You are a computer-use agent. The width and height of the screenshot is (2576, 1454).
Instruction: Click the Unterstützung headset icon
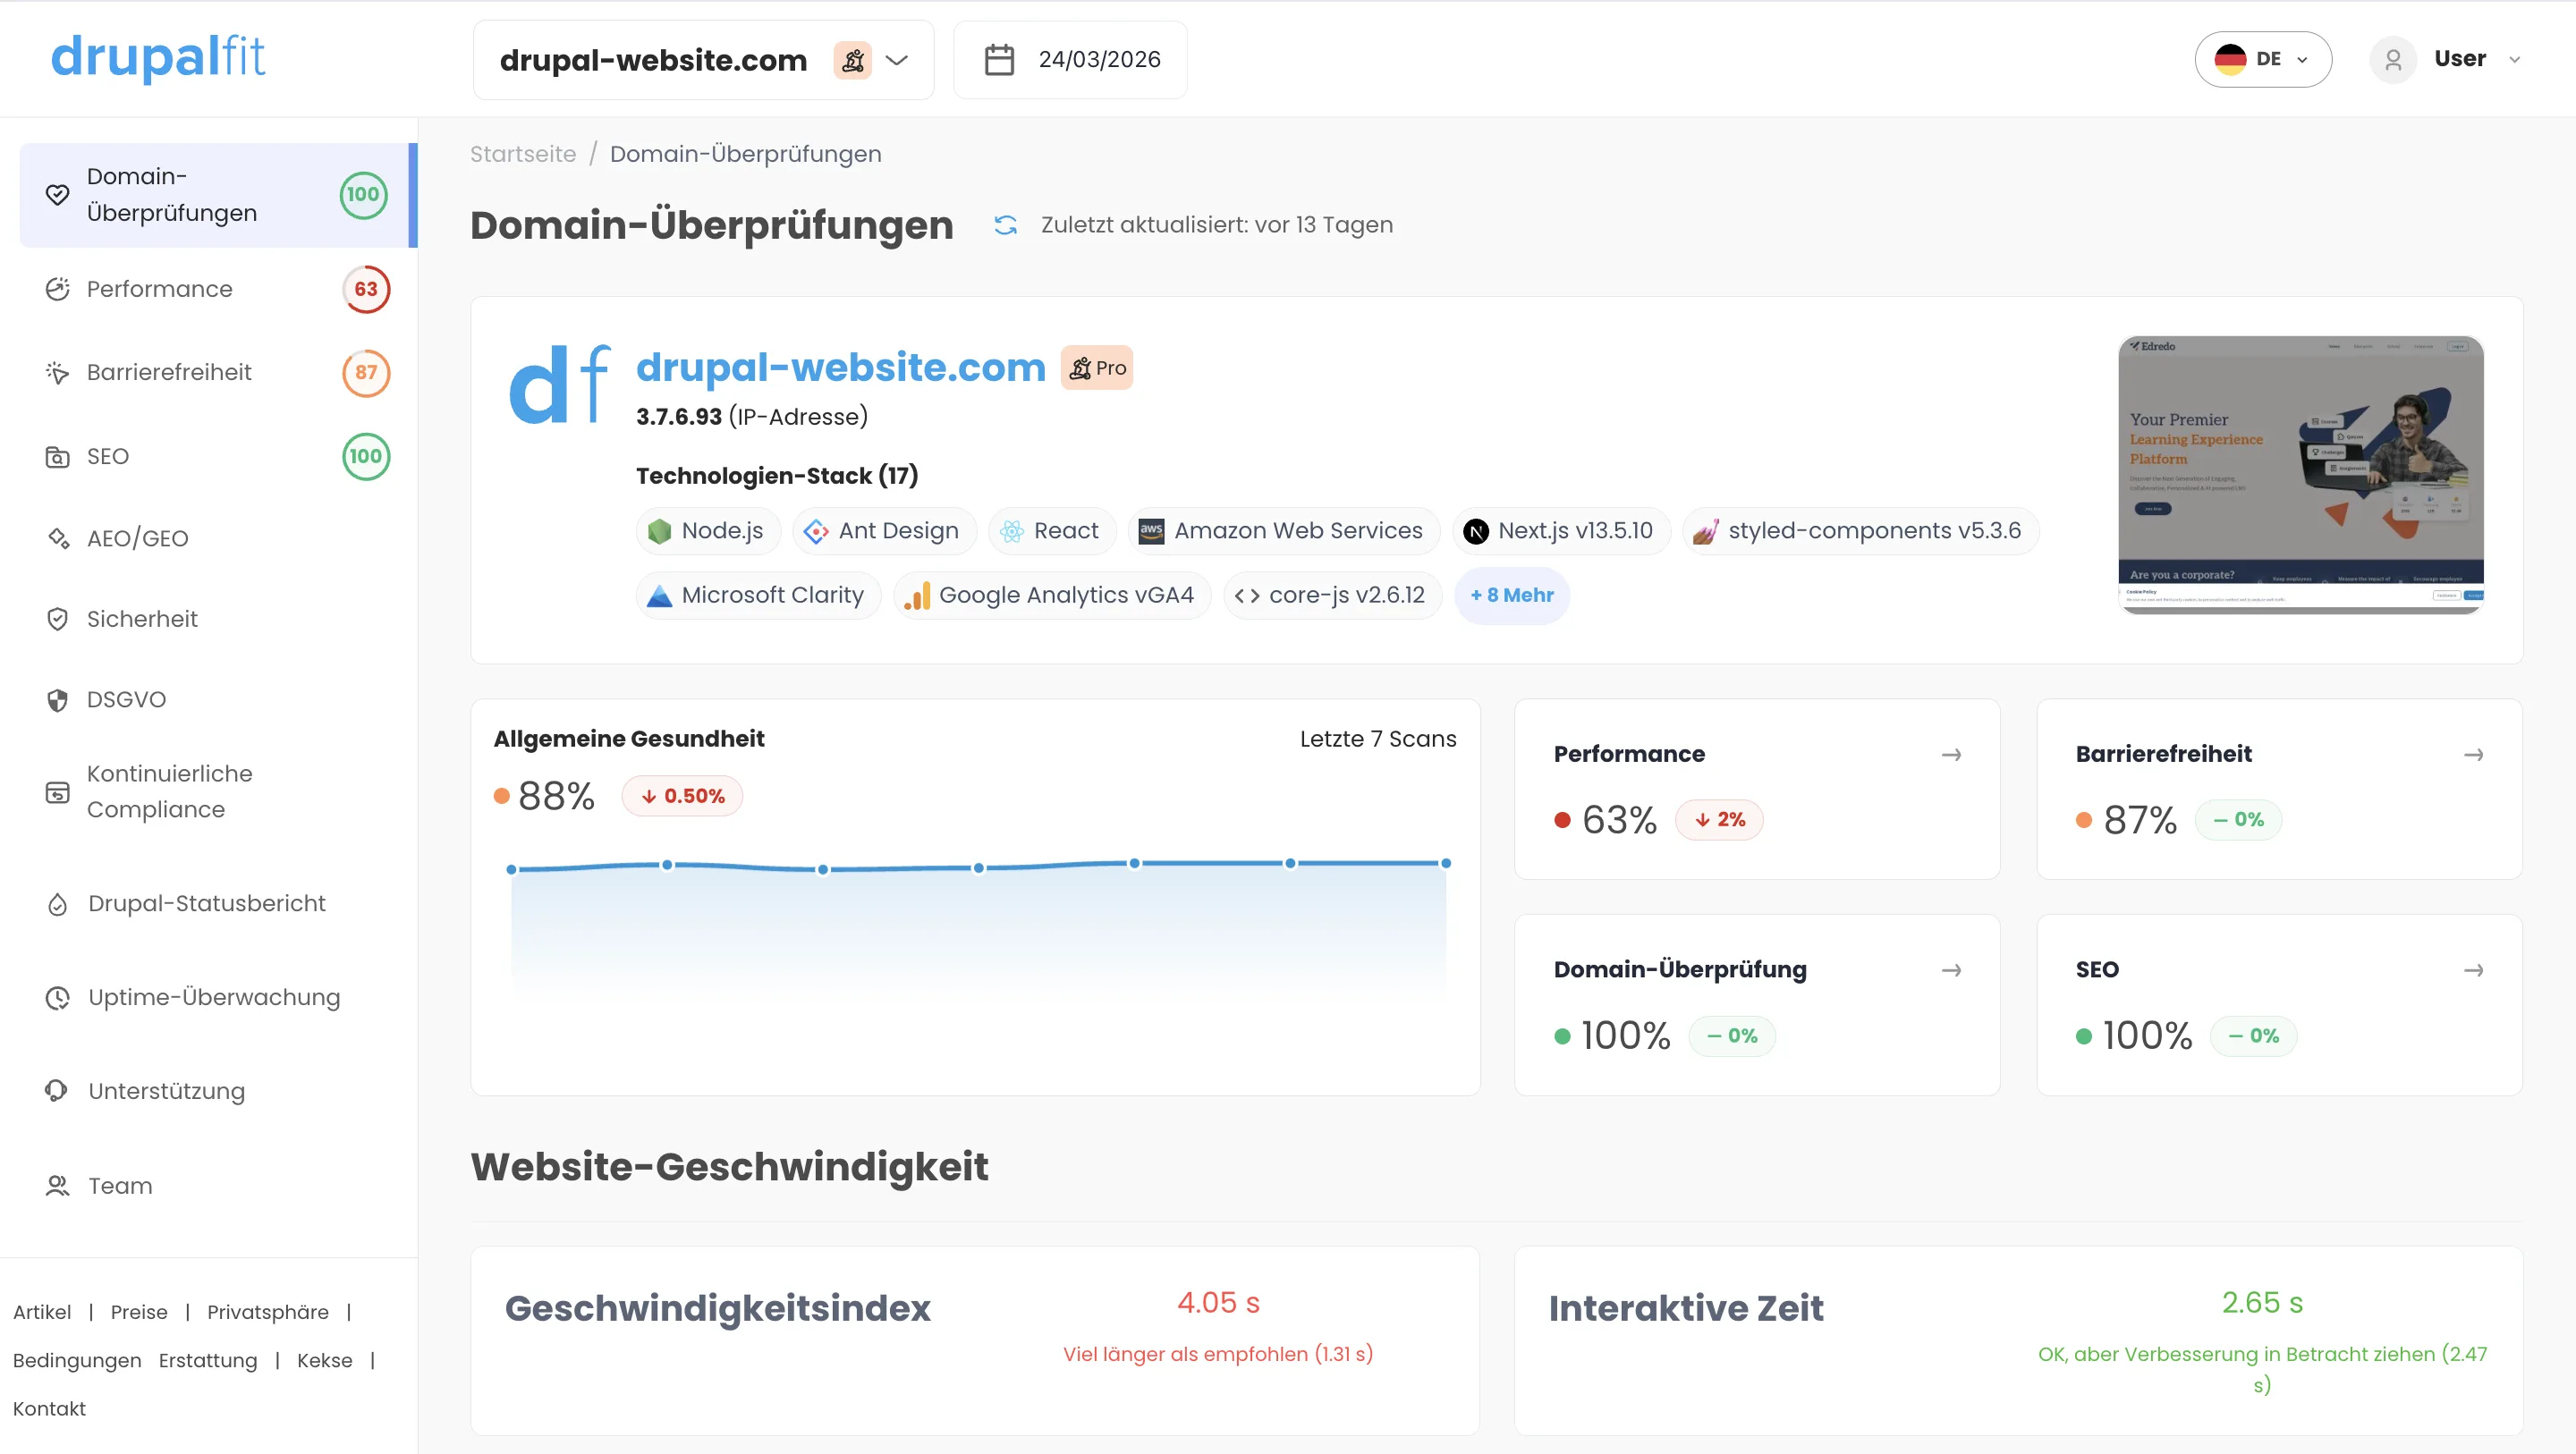(x=57, y=1091)
